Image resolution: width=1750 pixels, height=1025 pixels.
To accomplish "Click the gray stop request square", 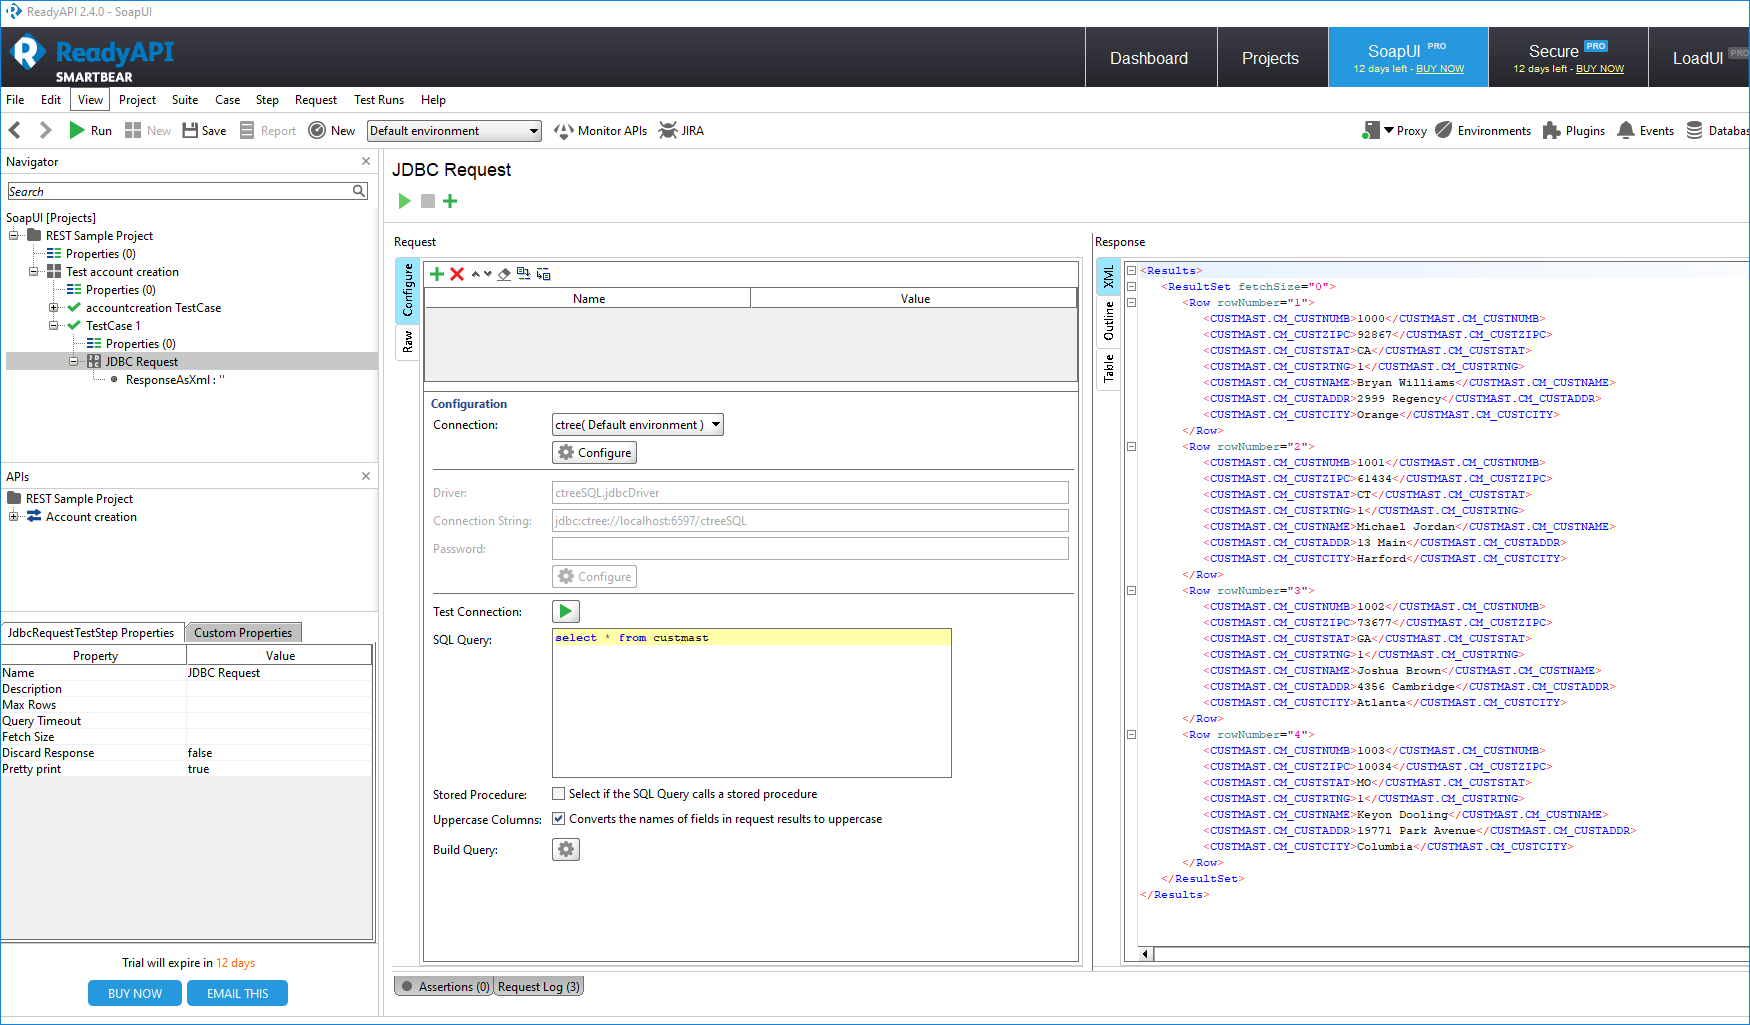I will tap(428, 201).
